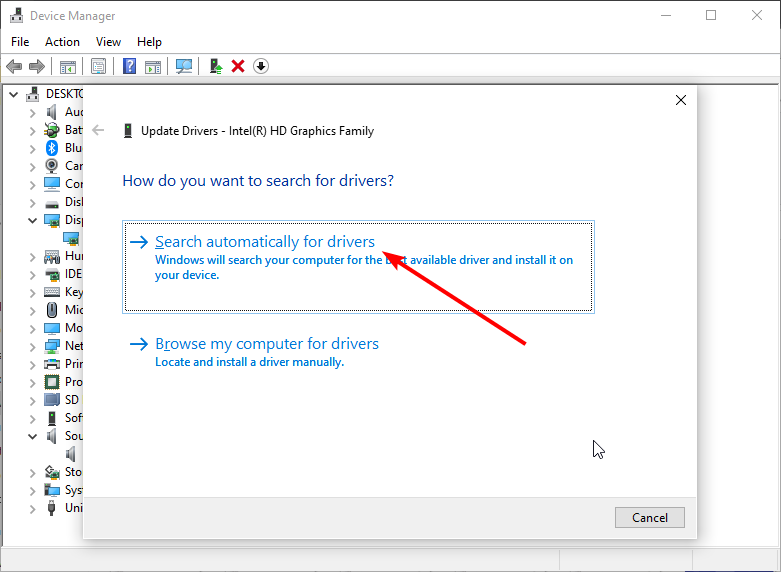Click the red X Uninstall device icon

(238, 66)
